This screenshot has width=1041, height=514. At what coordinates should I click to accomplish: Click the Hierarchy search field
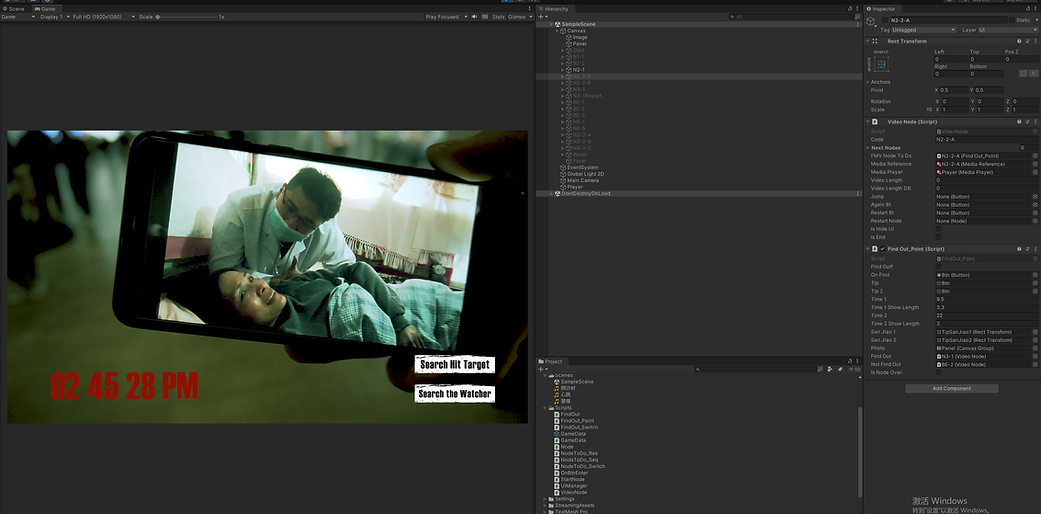point(790,17)
